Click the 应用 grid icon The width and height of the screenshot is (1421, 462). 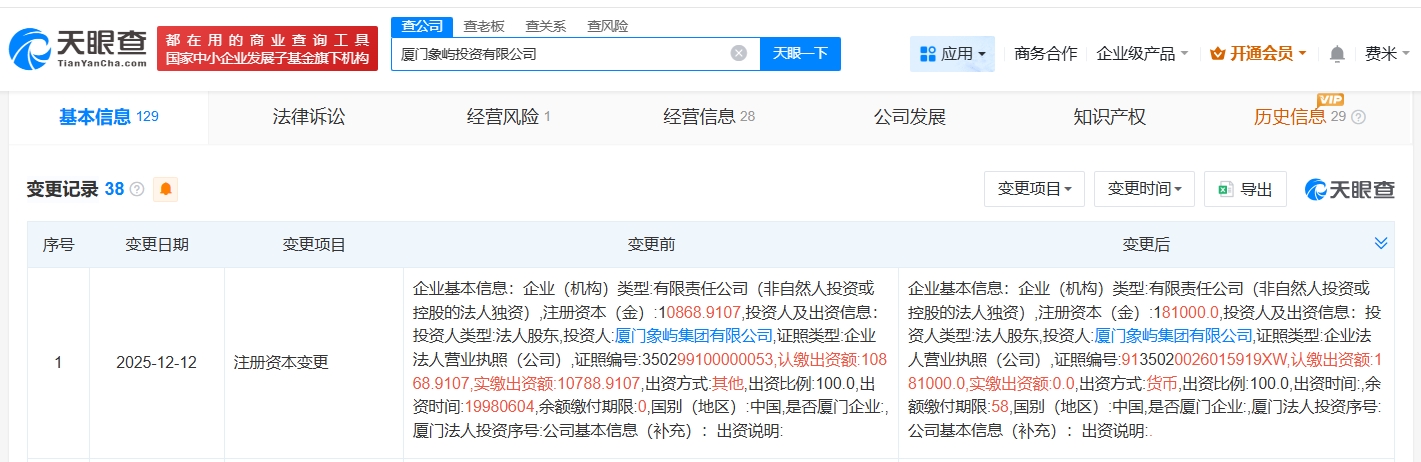[x=927, y=54]
